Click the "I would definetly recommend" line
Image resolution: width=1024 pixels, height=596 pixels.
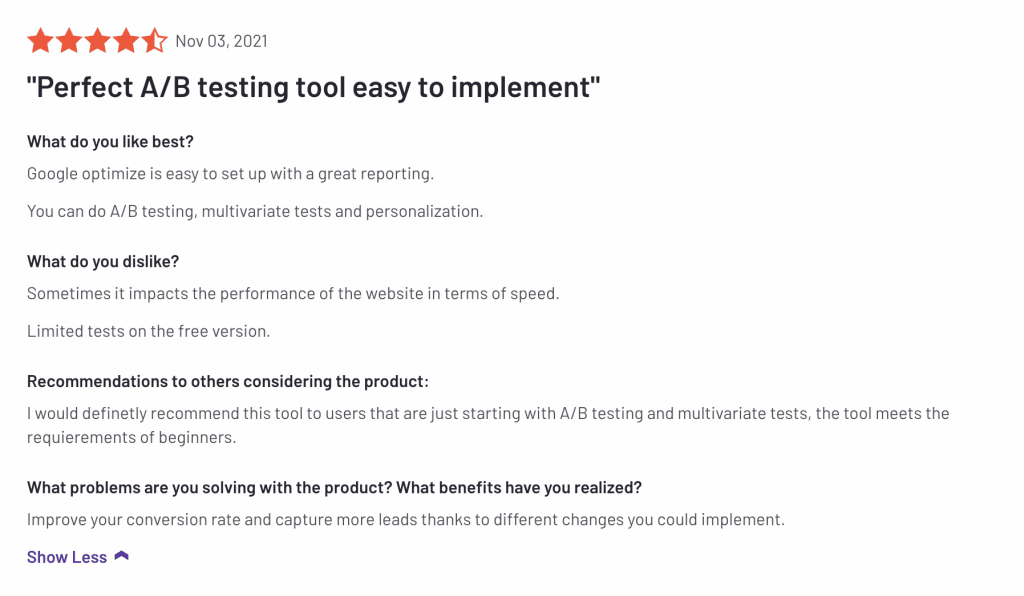[x=488, y=413]
